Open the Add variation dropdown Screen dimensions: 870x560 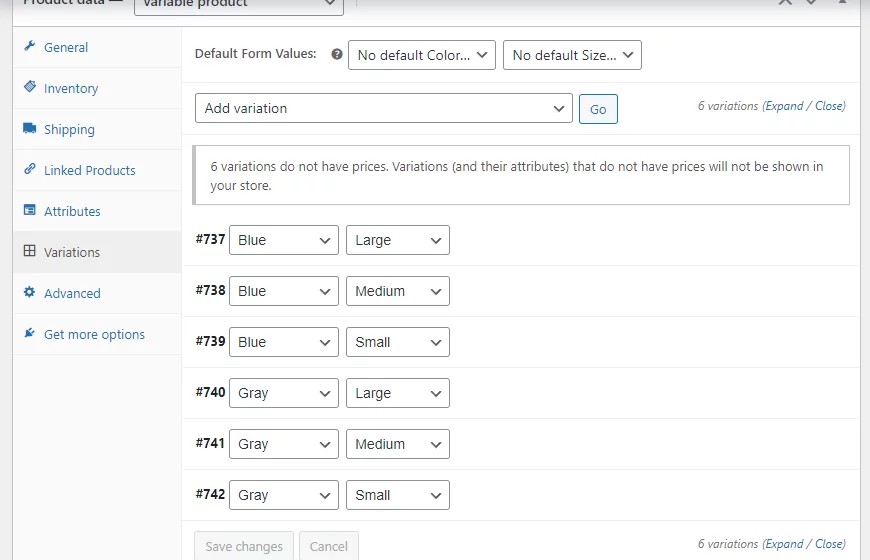[x=383, y=108]
